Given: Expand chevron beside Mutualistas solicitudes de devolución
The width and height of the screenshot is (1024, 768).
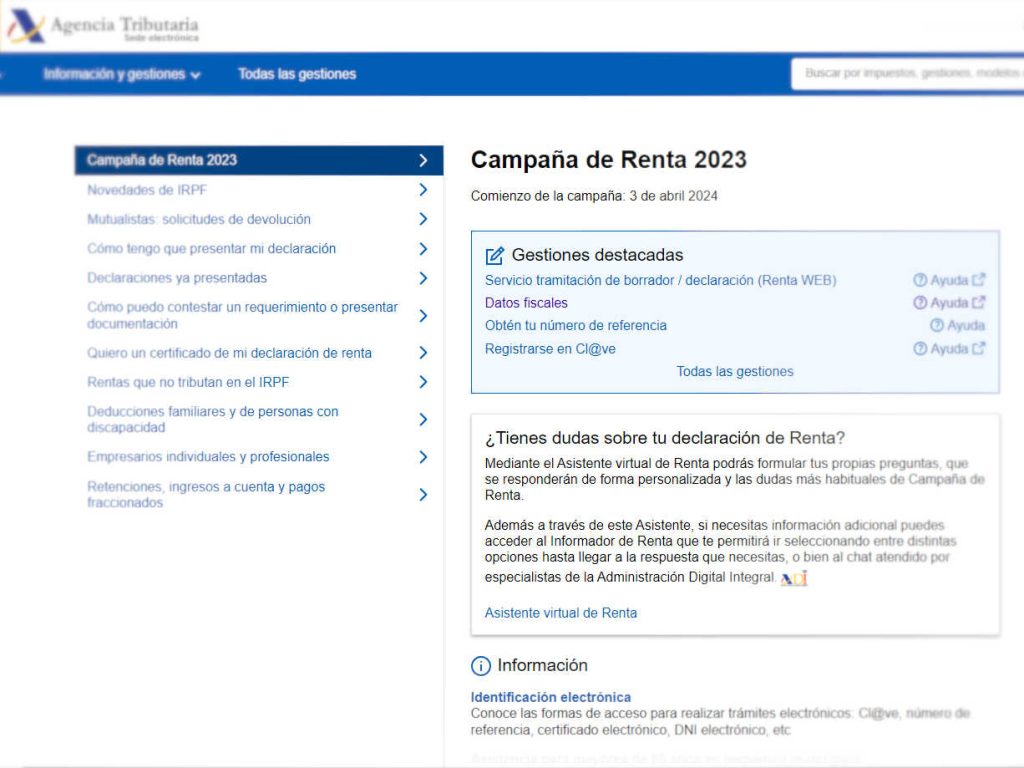Looking at the screenshot, I should [423, 219].
